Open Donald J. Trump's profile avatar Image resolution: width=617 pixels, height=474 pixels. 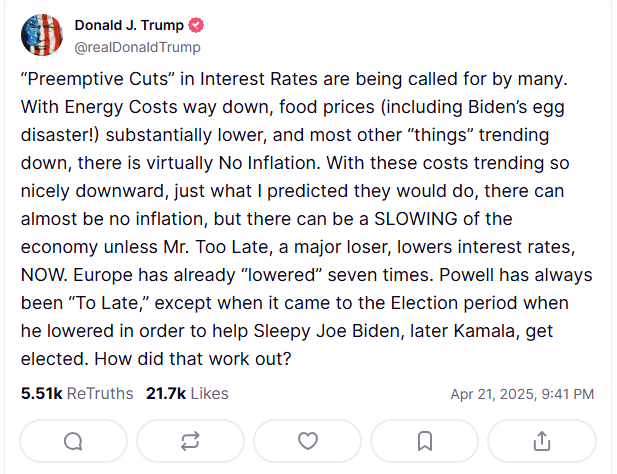point(42,35)
